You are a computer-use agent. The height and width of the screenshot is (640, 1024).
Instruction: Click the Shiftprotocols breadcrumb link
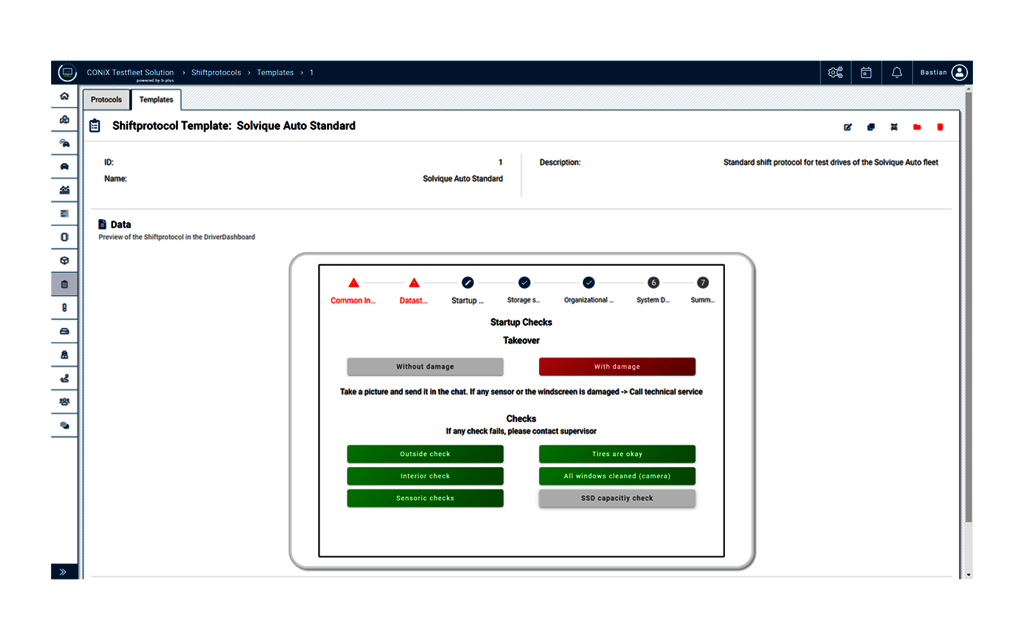click(x=216, y=73)
